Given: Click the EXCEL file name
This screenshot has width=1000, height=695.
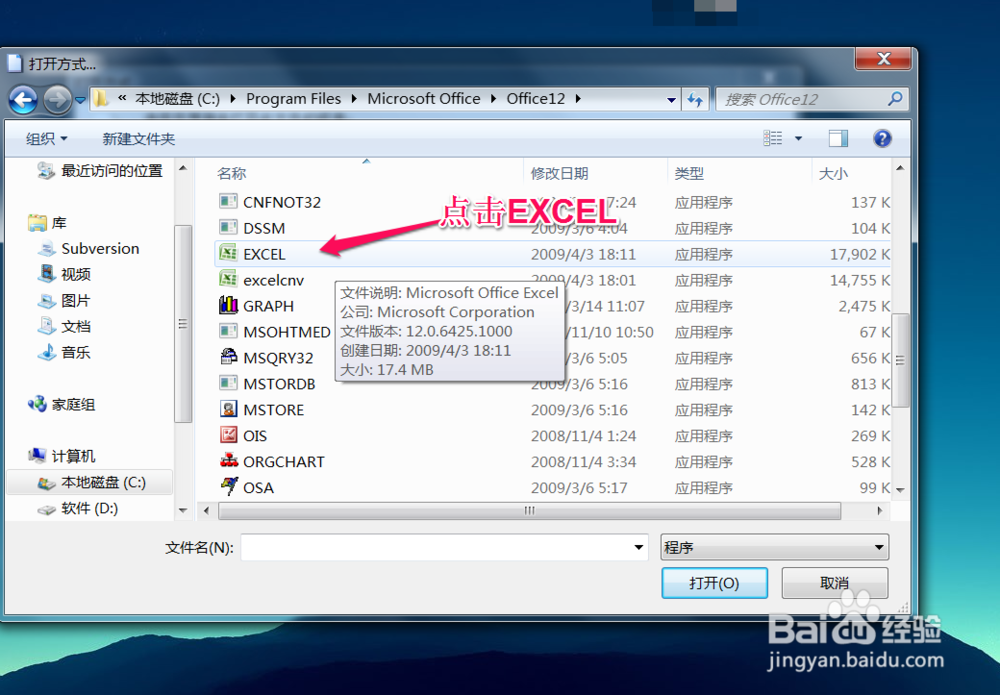Looking at the screenshot, I should coord(264,254).
